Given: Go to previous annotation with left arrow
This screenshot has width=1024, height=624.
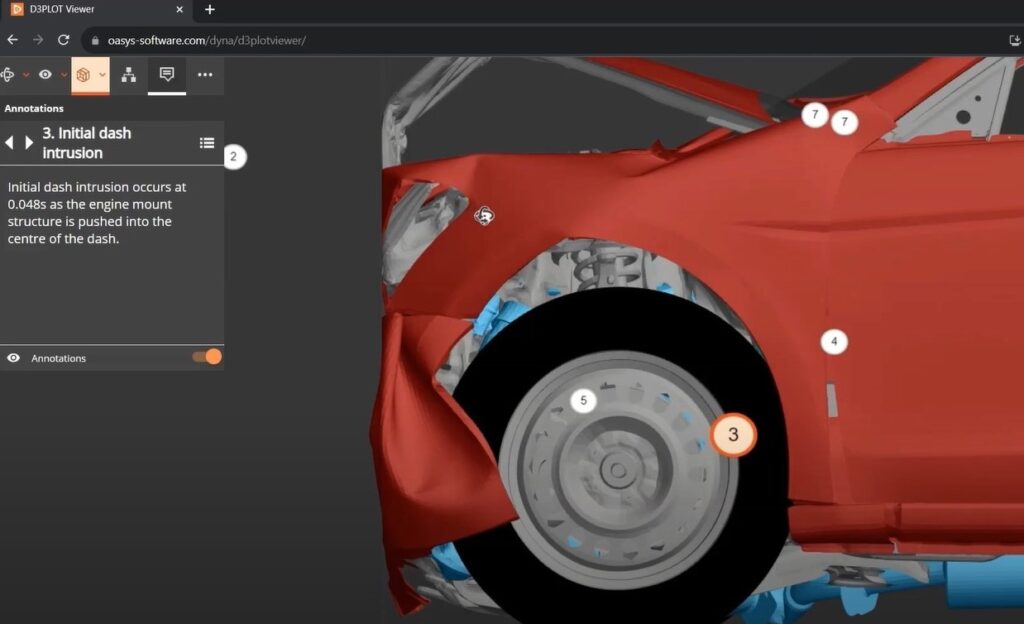Looking at the screenshot, I should click(x=10, y=143).
